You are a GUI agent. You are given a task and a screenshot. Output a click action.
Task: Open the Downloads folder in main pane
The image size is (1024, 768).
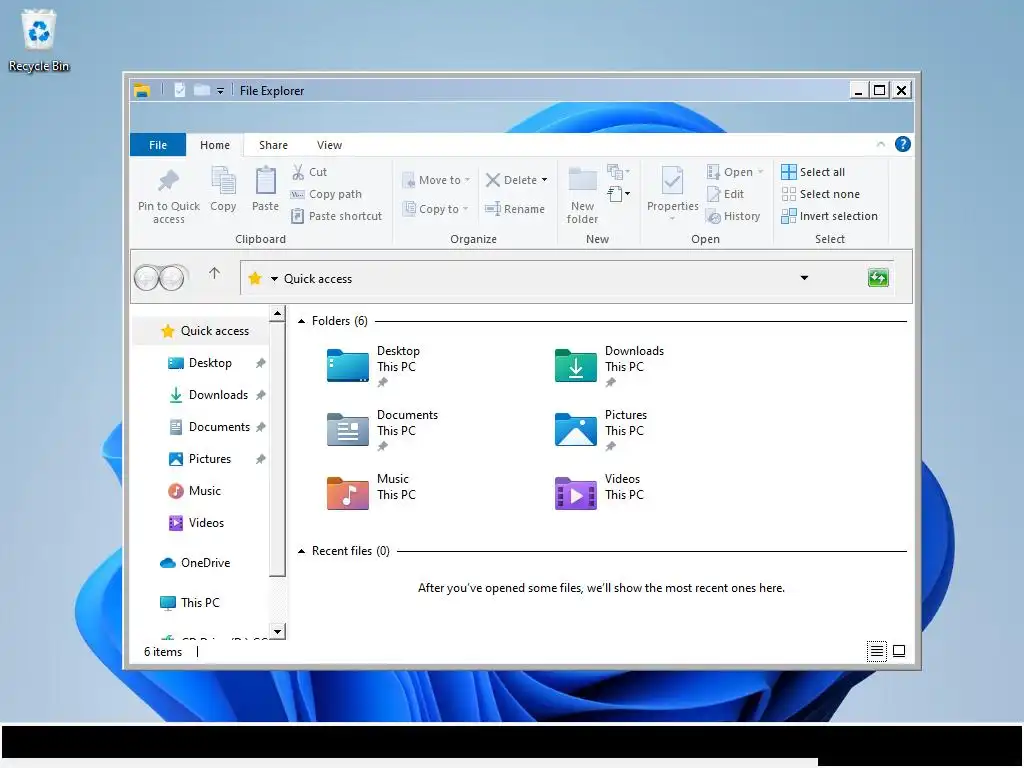pyautogui.click(x=575, y=365)
